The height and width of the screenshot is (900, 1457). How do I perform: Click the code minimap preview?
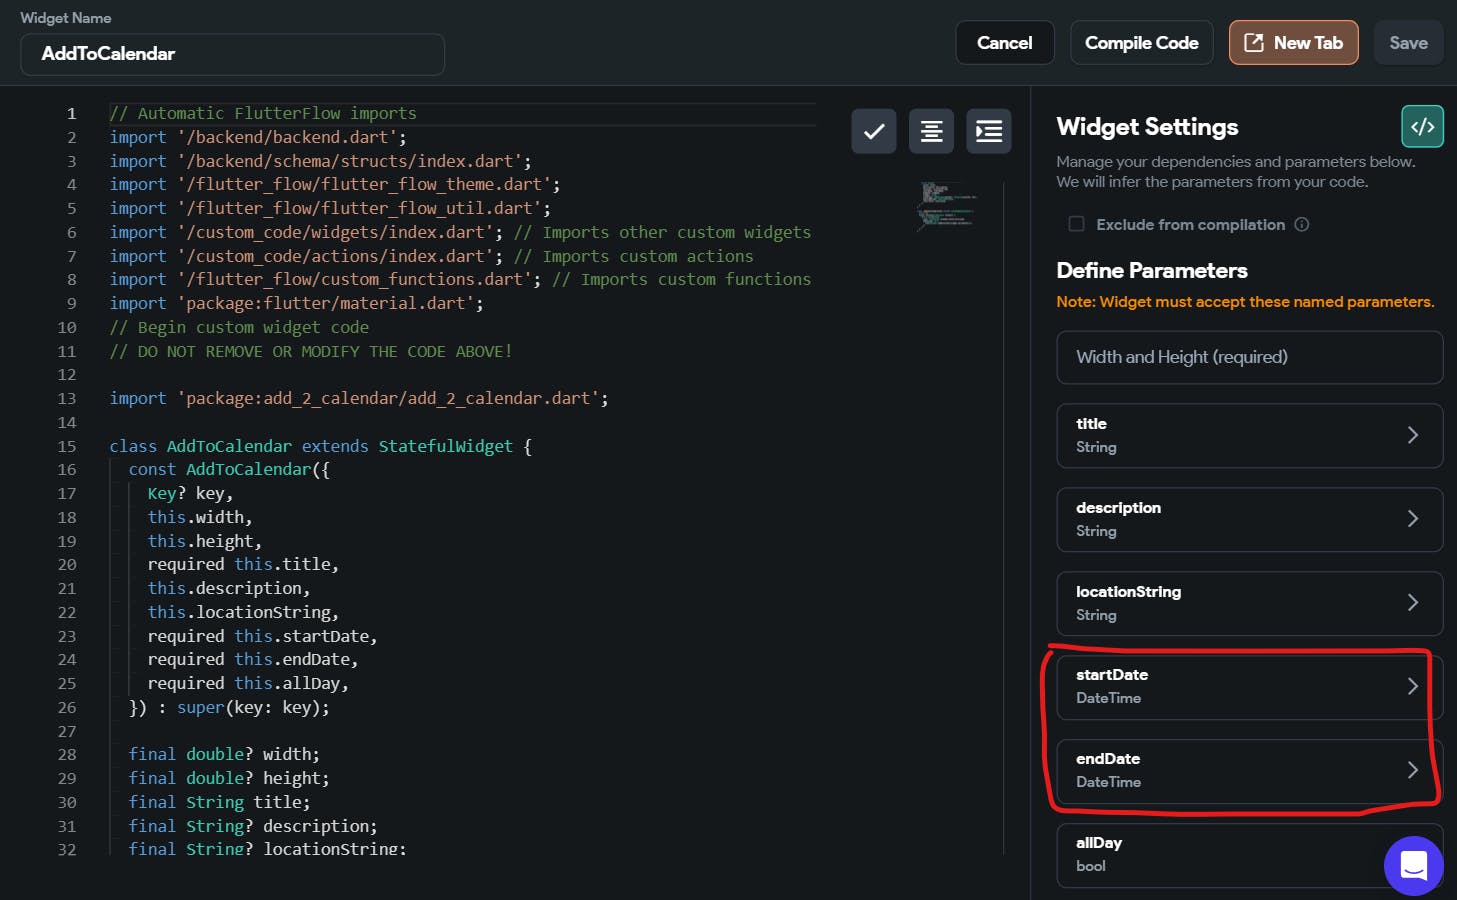[x=946, y=205]
